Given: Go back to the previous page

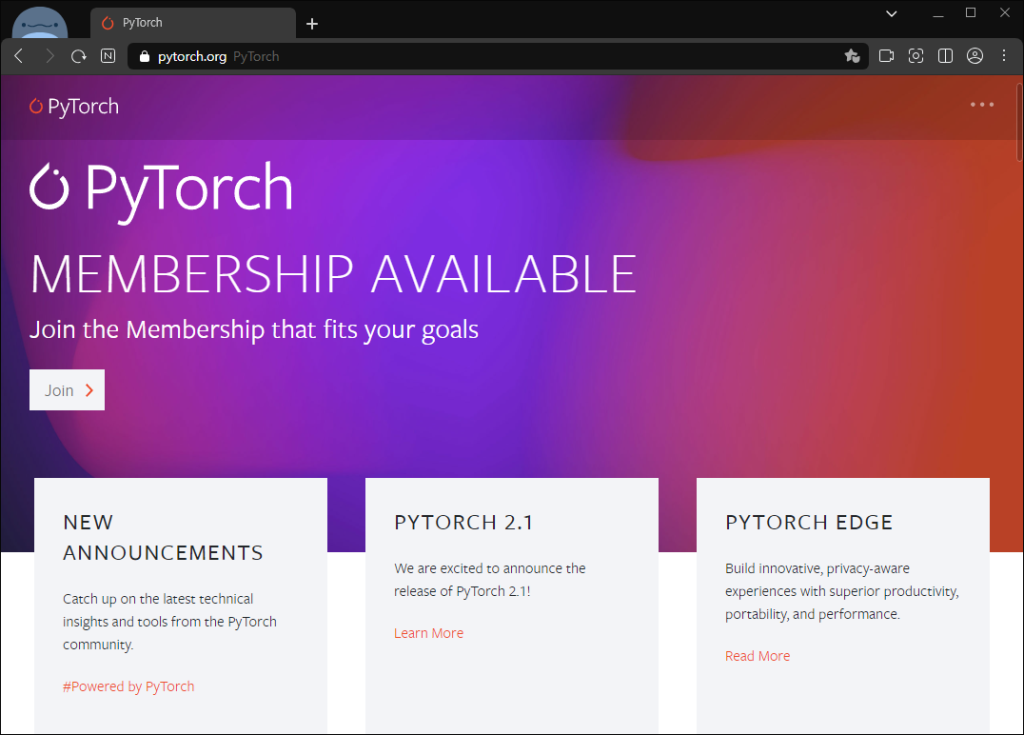Looking at the screenshot, I should 19,56.
